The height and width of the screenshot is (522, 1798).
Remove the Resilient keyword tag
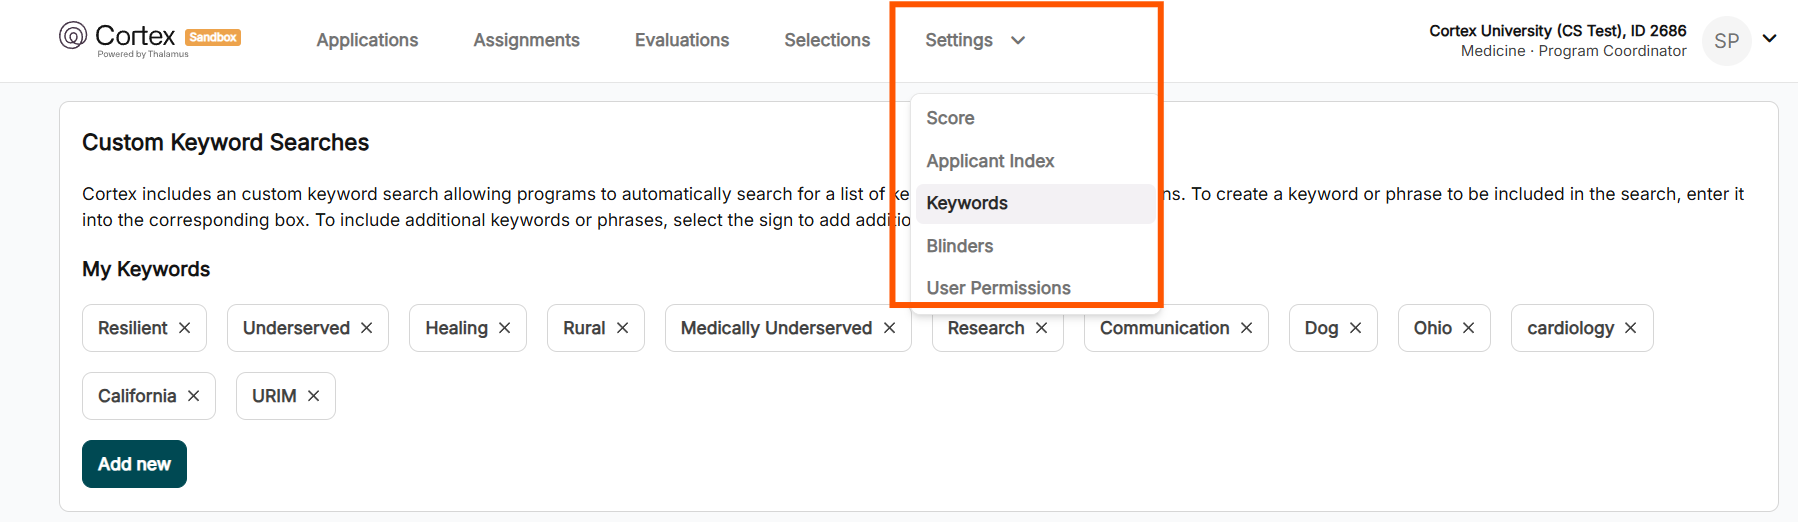[184, 328]
